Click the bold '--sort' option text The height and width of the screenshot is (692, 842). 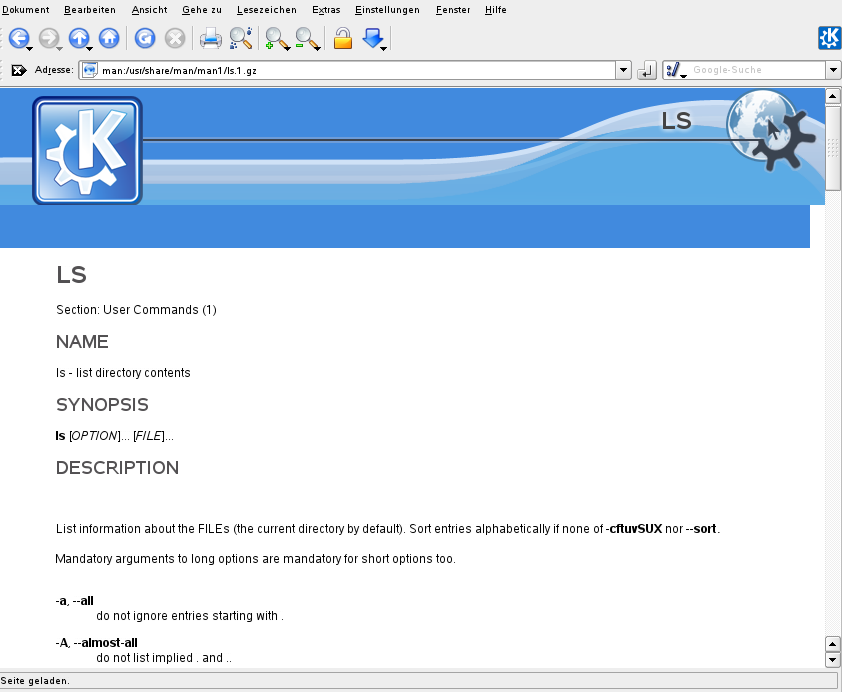click(701, 529)
